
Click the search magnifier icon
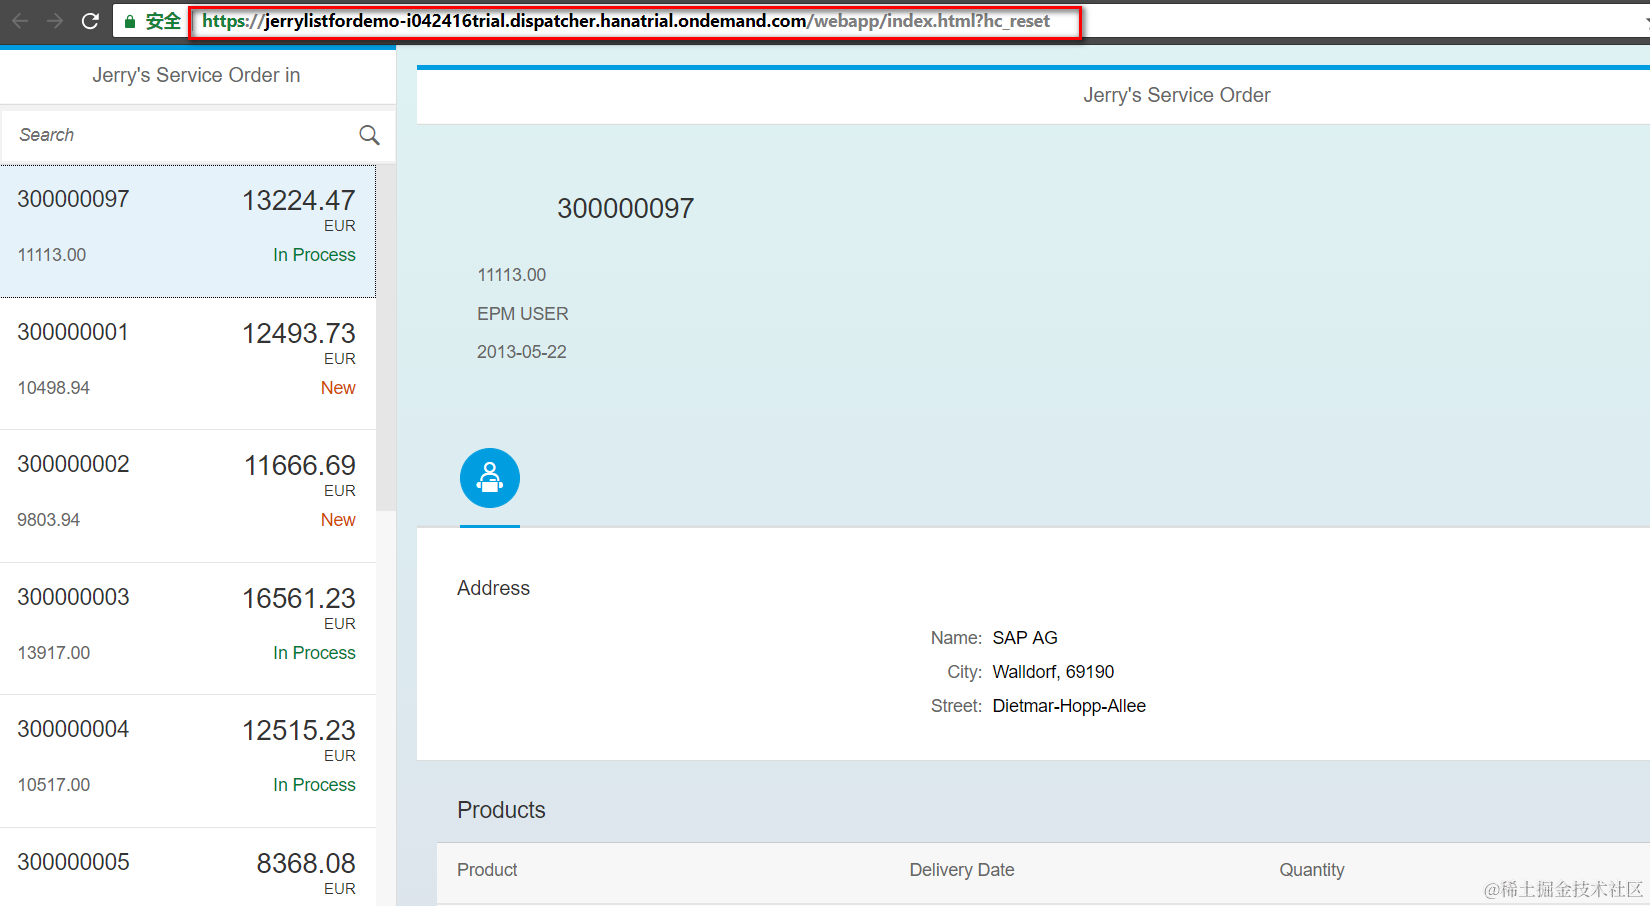pyautogui.click(x=369, y=135)
